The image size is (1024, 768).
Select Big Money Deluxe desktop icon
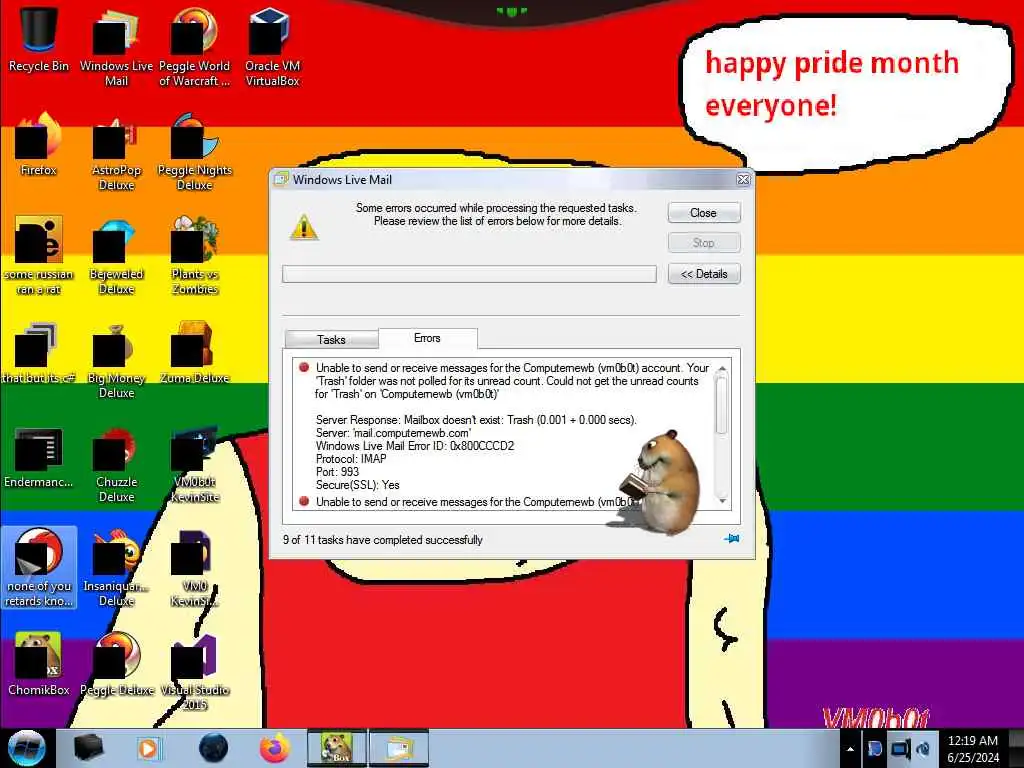[x=116, y=360]
